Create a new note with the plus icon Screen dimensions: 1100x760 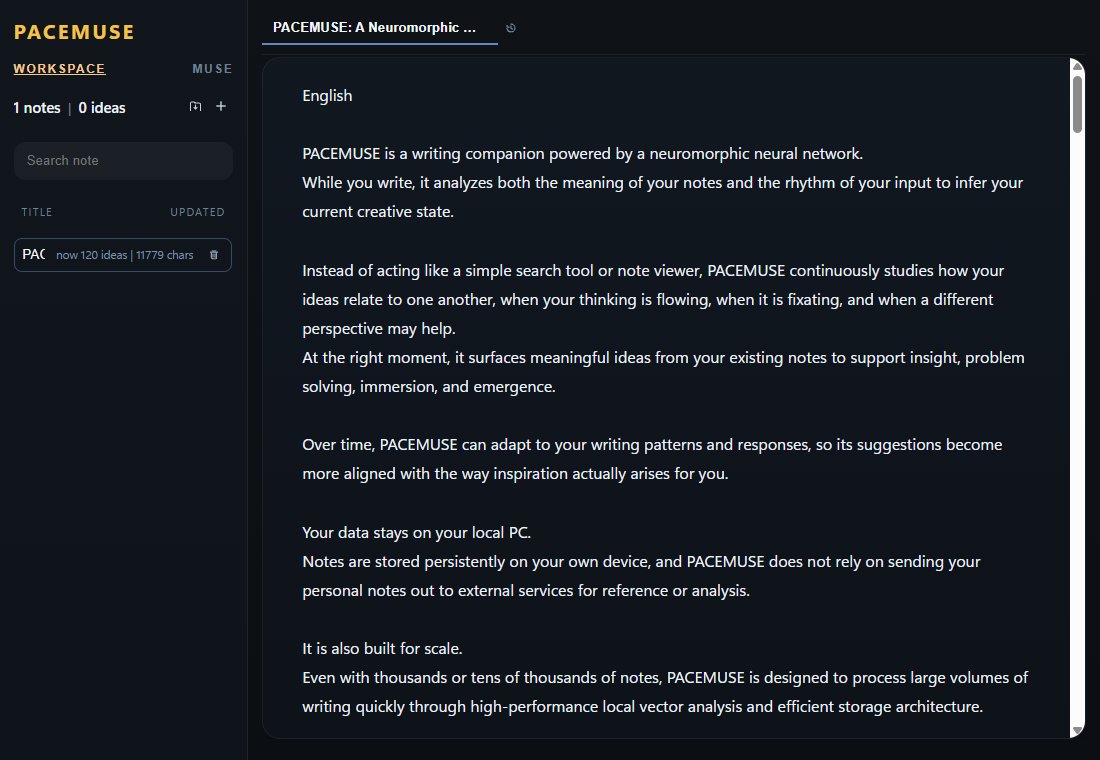pyautogui.click(x=221, y=106)
